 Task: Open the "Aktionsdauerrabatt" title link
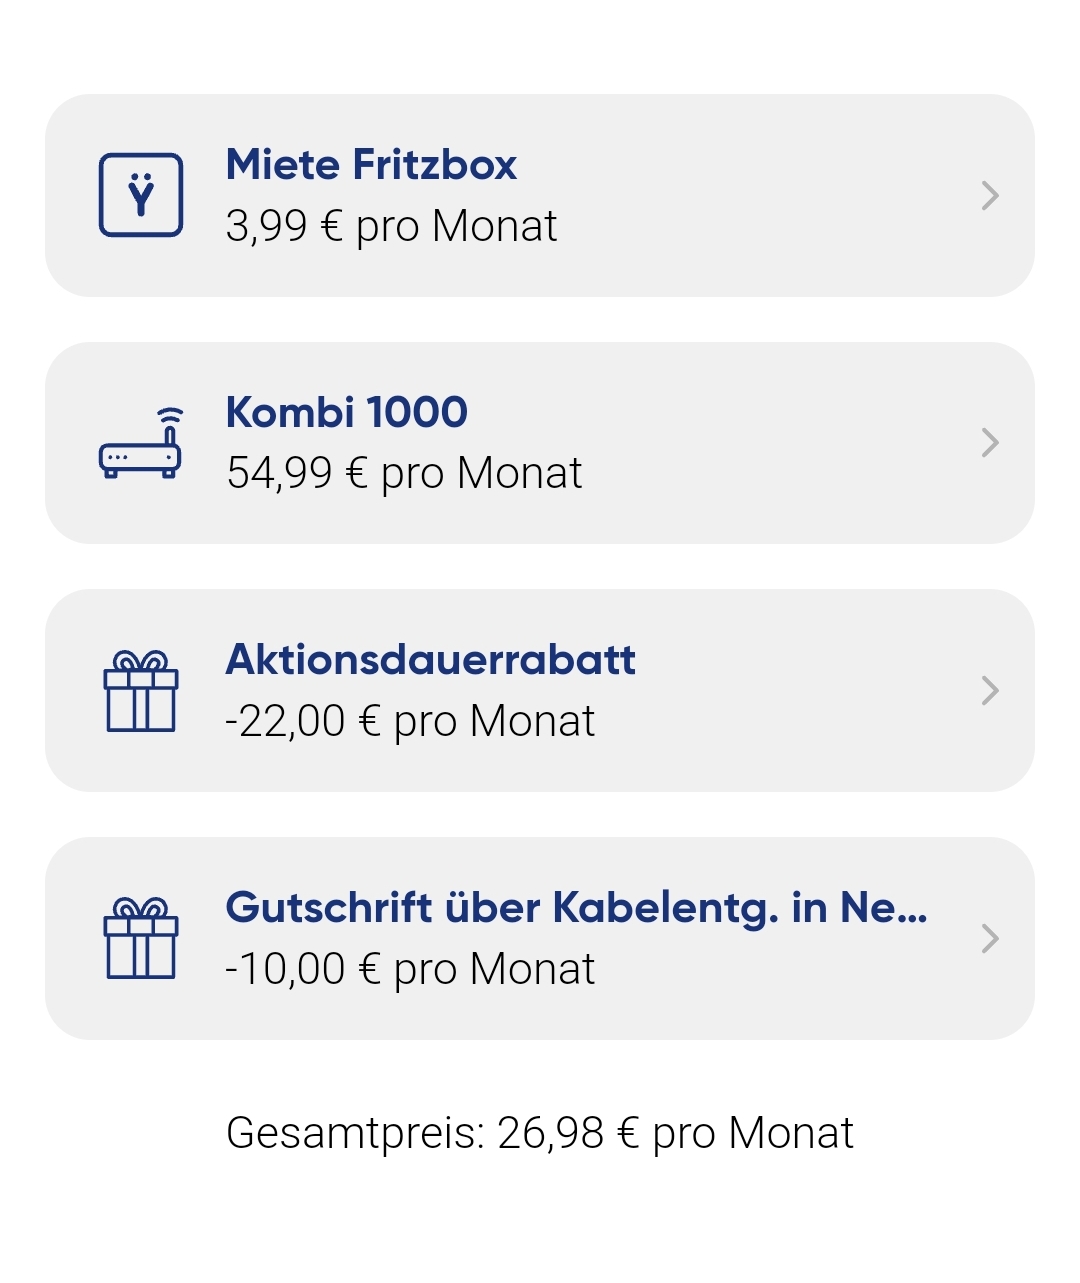click(x=430, y=660)
